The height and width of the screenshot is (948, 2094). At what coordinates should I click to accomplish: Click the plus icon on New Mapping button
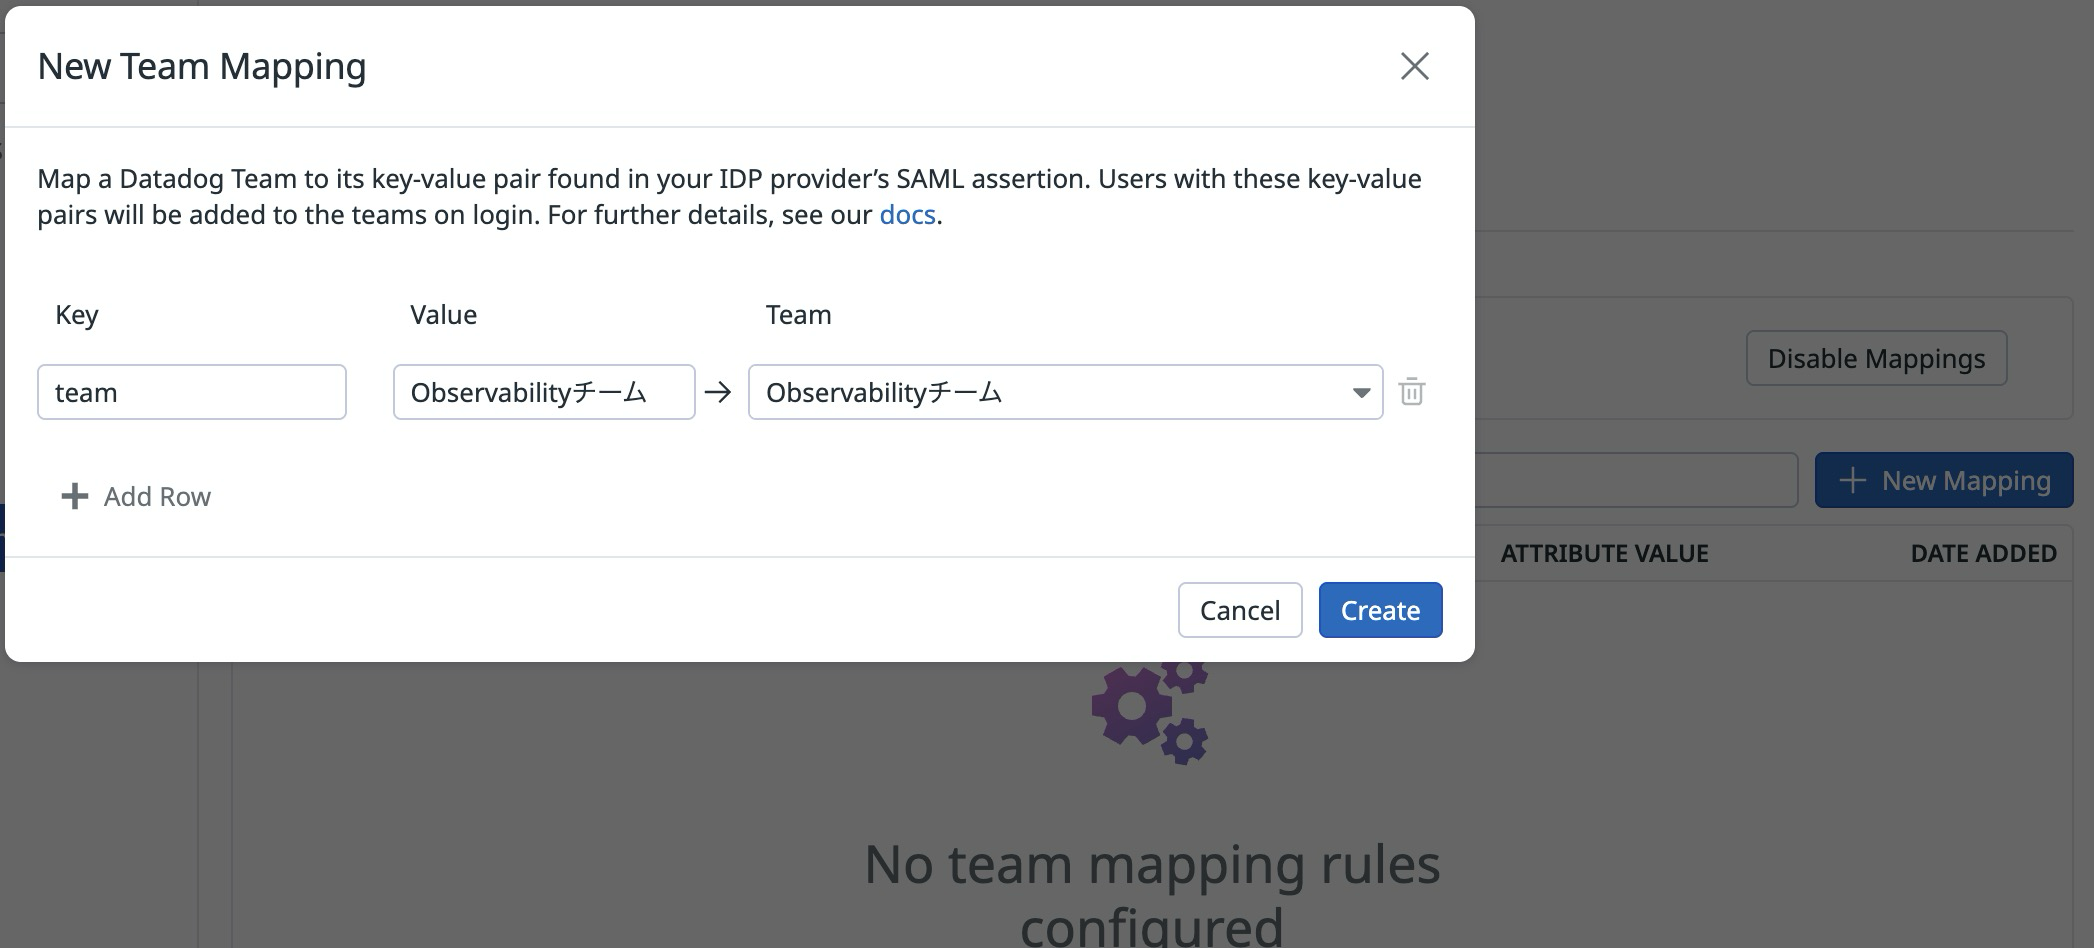coord(1855,480)
